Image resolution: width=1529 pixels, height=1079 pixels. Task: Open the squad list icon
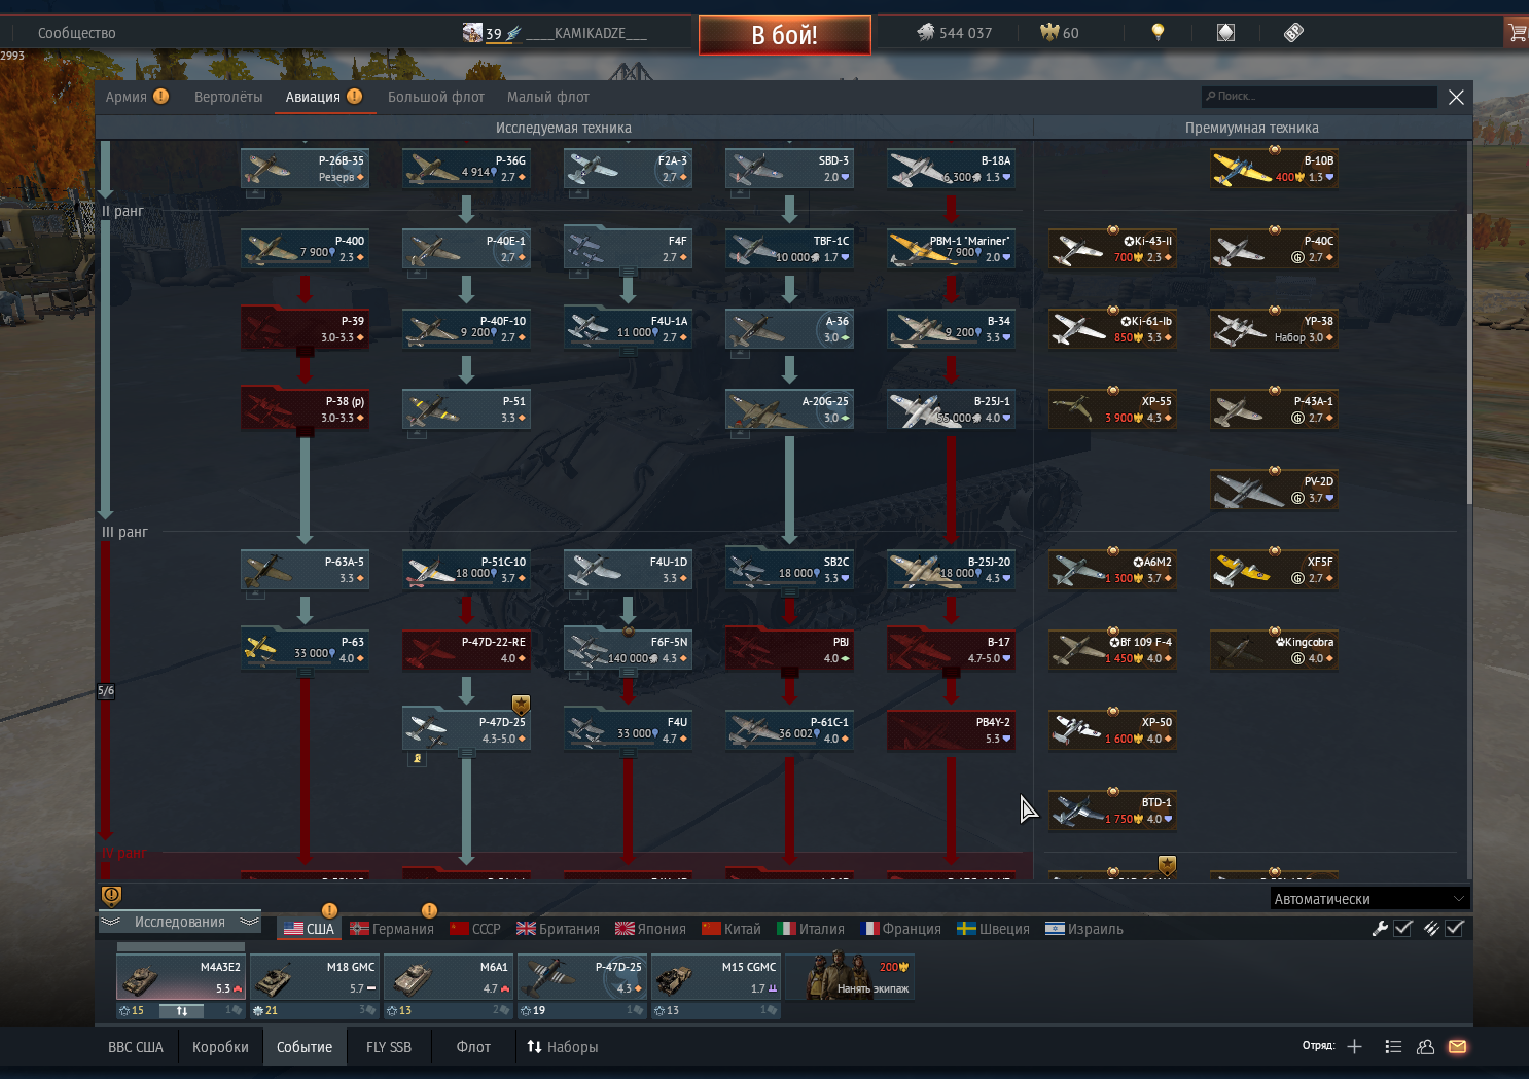[1393, 1046]
